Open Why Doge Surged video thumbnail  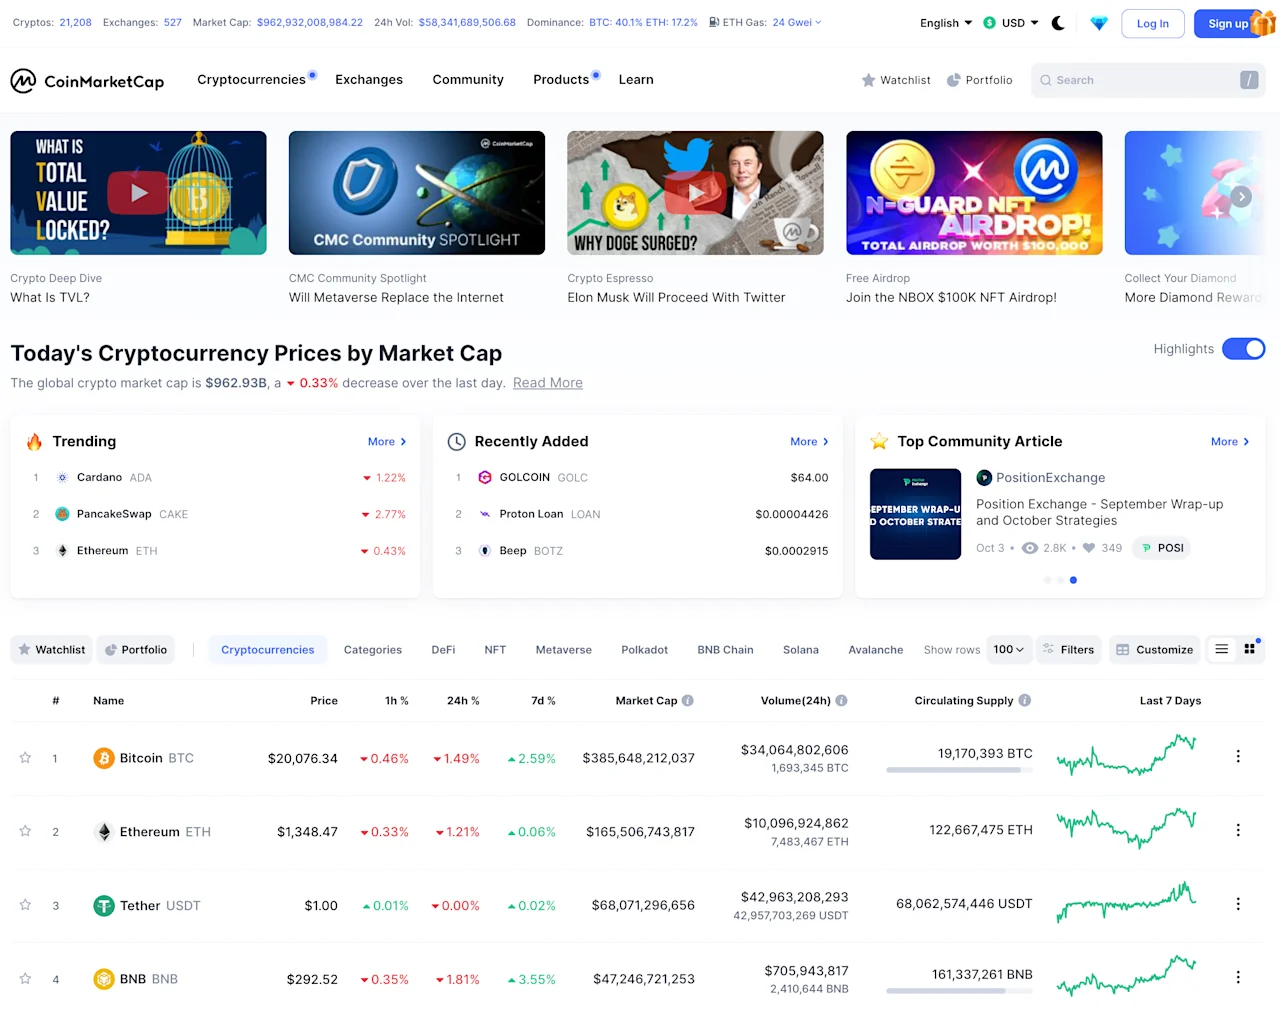click(695, 193)
